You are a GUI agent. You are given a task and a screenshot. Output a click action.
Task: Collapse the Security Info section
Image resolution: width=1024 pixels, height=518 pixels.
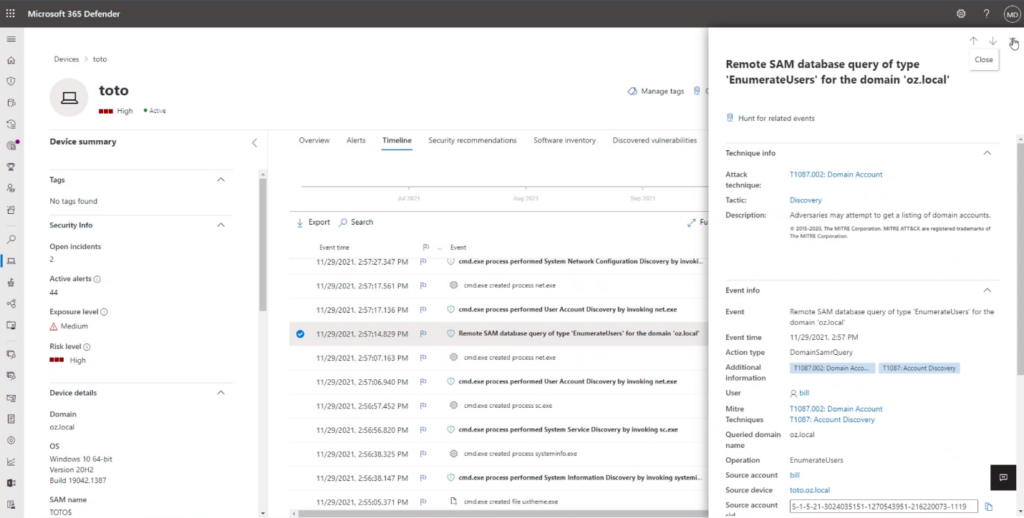click(x=221, y=225)
